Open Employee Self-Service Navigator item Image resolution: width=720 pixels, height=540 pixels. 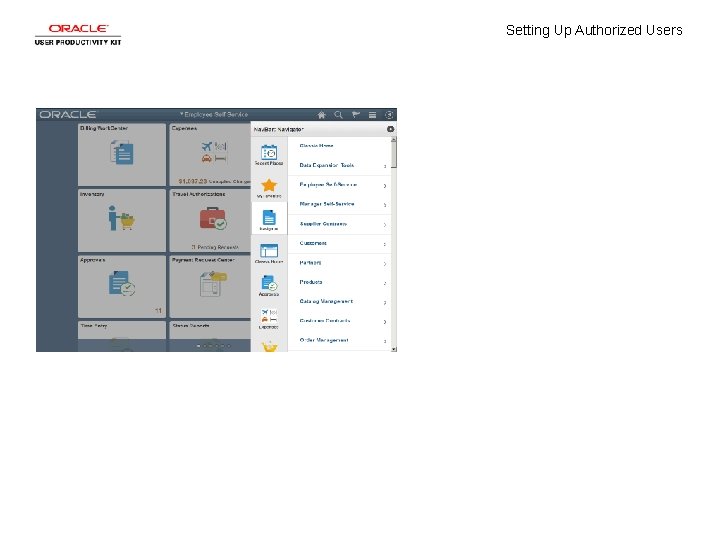pos(339,185)
